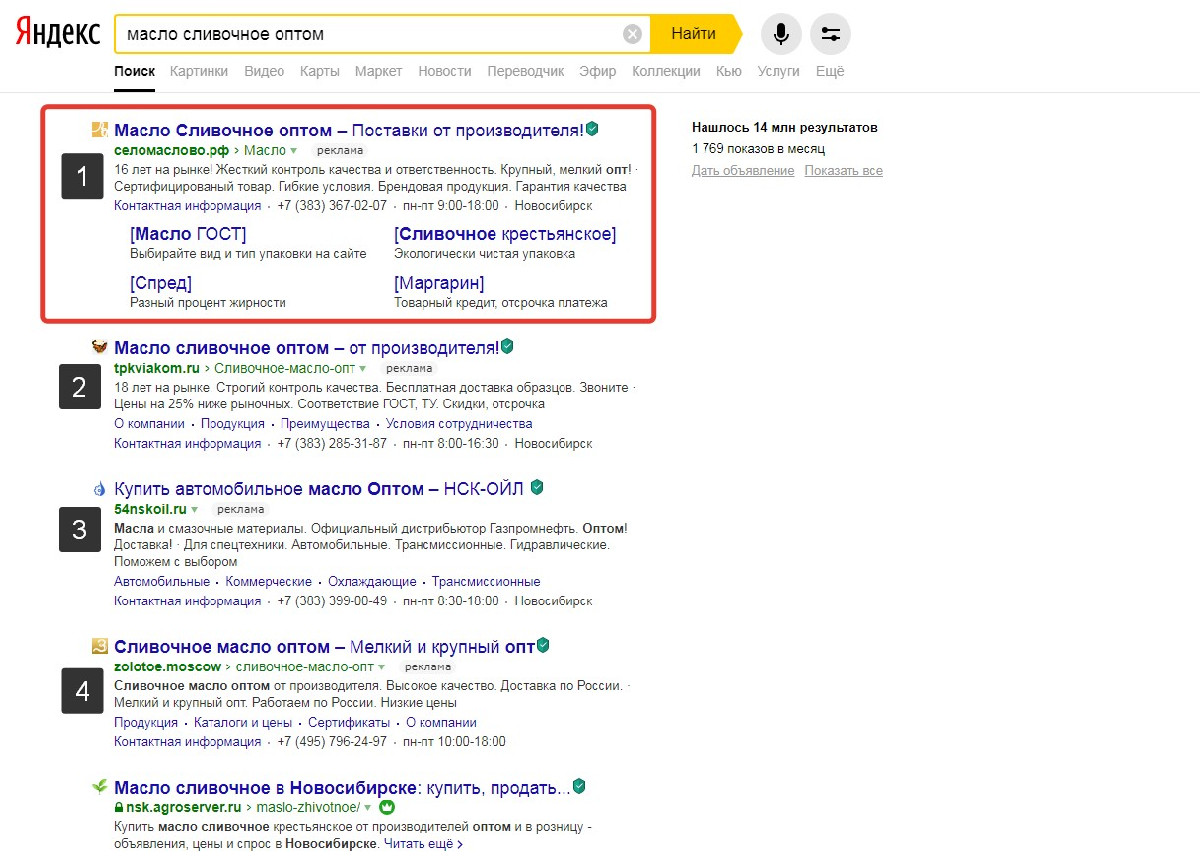Click verified shield beside НСК-ОЙЛ title

click(537, 488)
